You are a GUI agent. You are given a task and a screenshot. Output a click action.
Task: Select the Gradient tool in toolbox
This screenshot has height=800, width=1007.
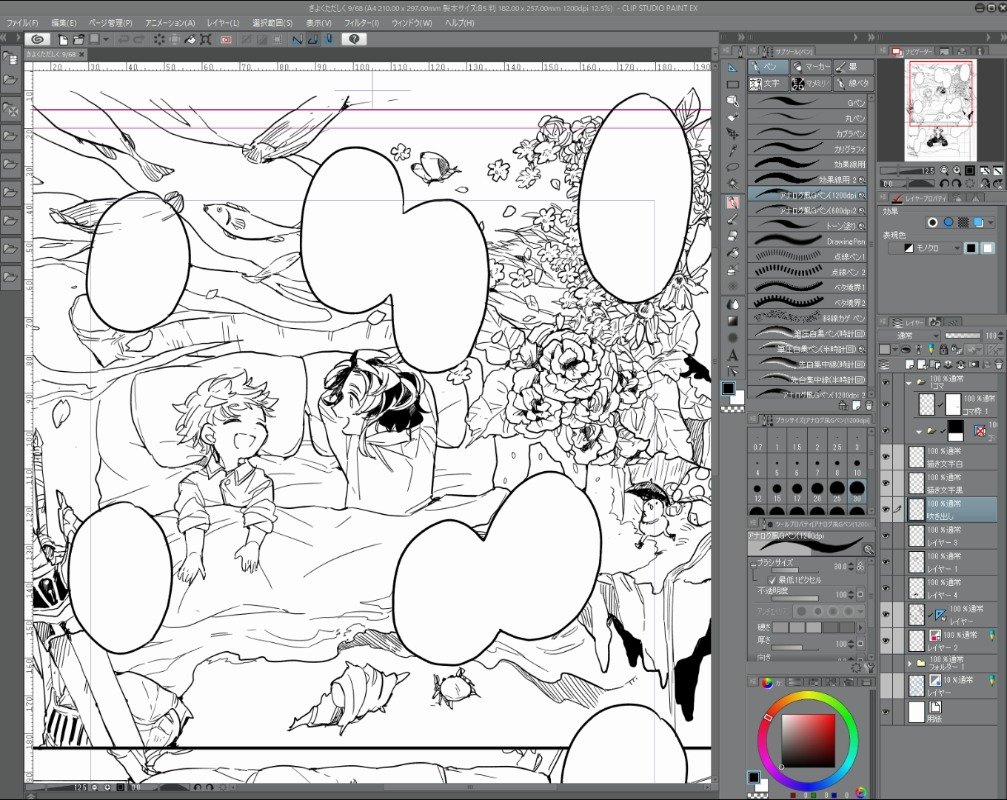(733, 321)
